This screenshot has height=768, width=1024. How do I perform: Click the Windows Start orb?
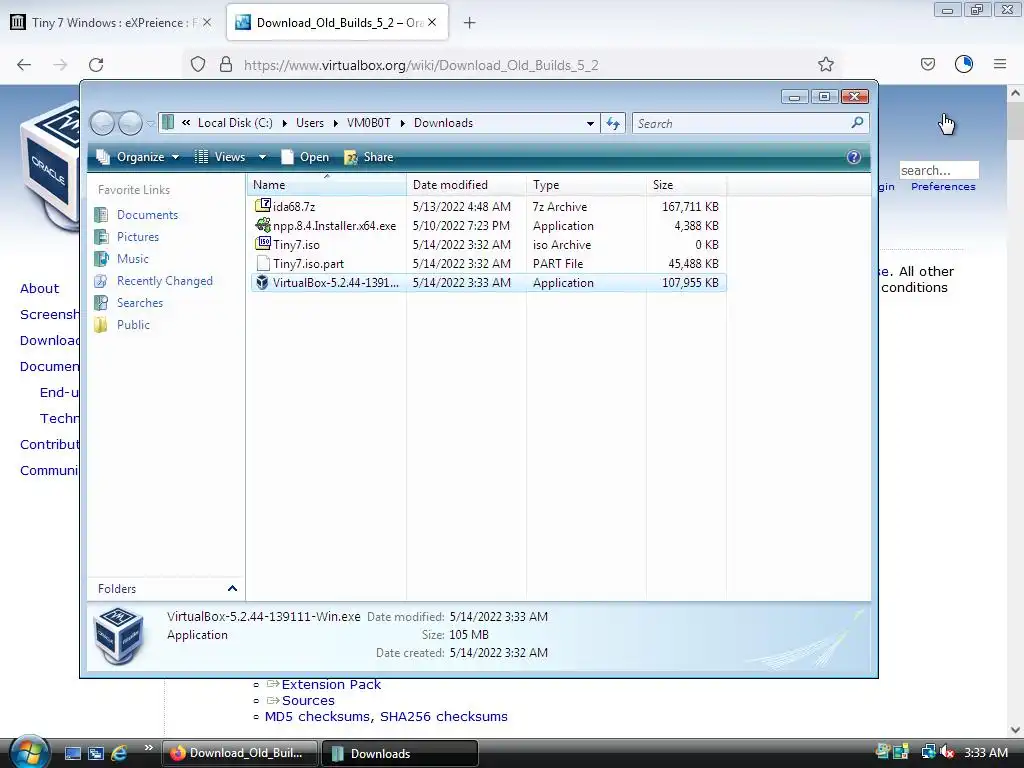pos(28,752)
